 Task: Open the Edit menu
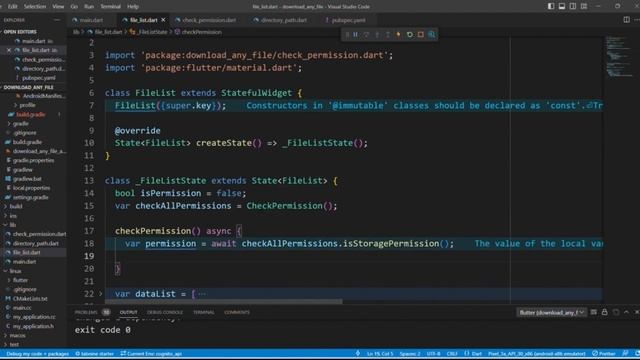[x=13, y=7]
